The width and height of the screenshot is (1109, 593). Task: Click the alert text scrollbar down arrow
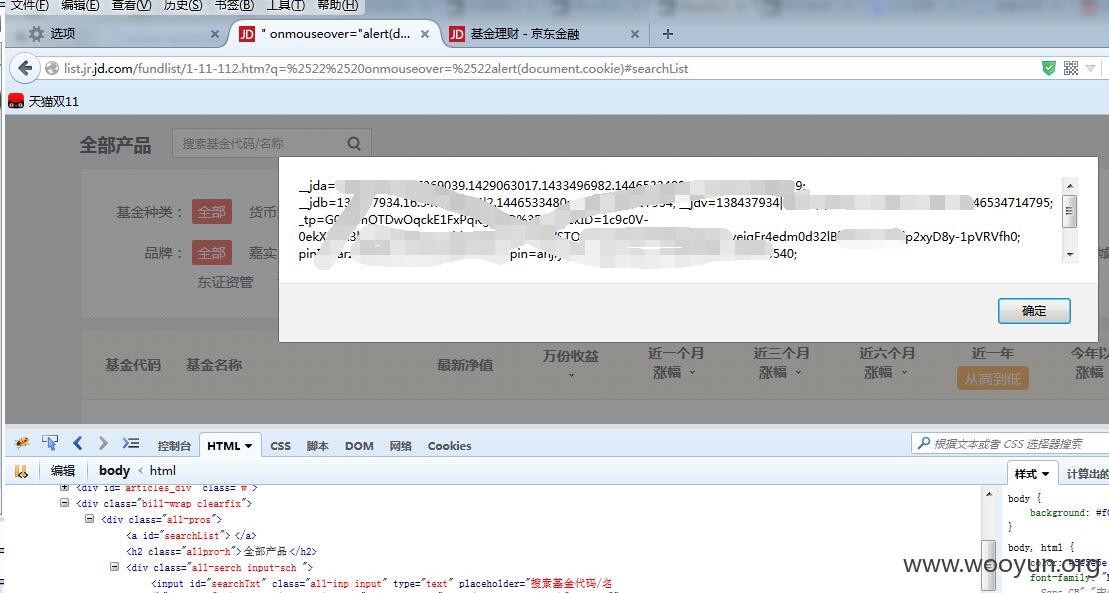[1069, 254]
